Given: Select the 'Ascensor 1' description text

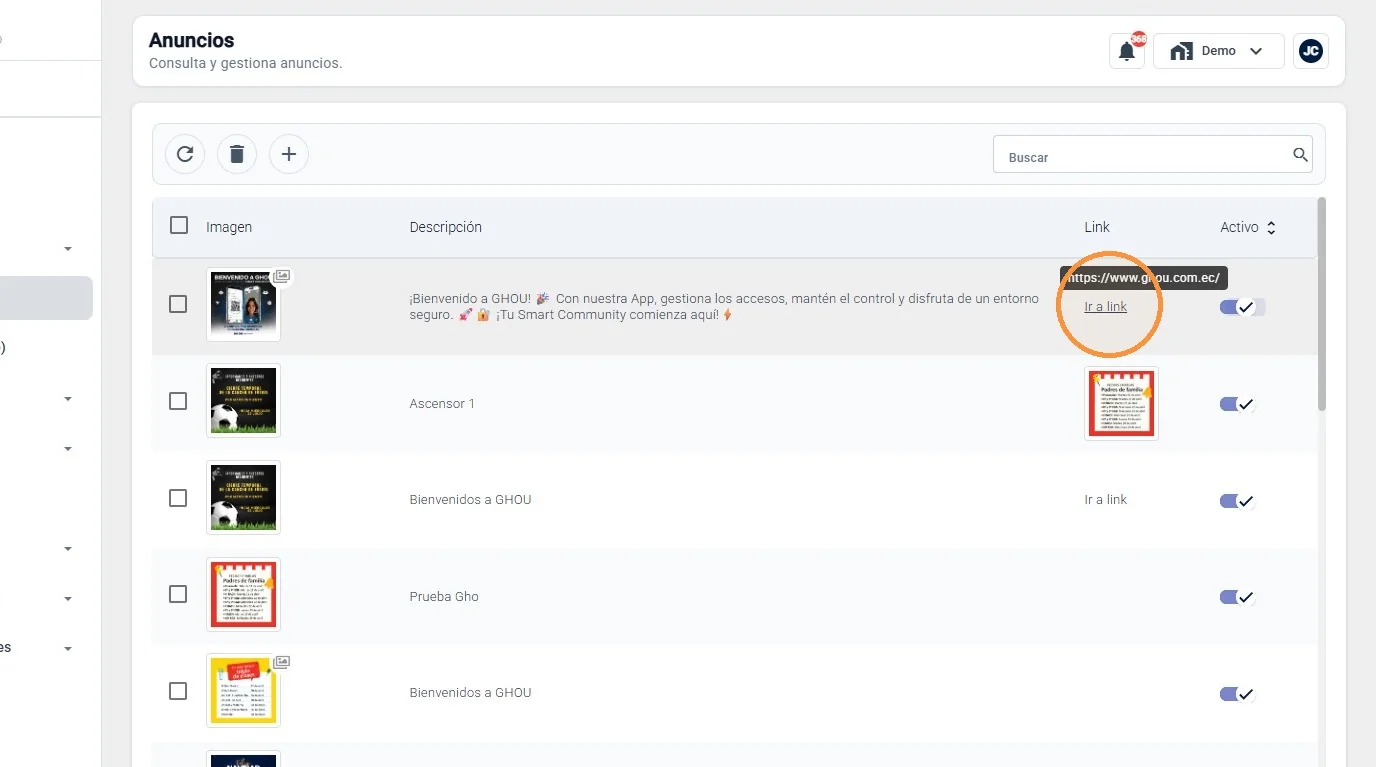Looking at the screenshot, I should 442,404.
